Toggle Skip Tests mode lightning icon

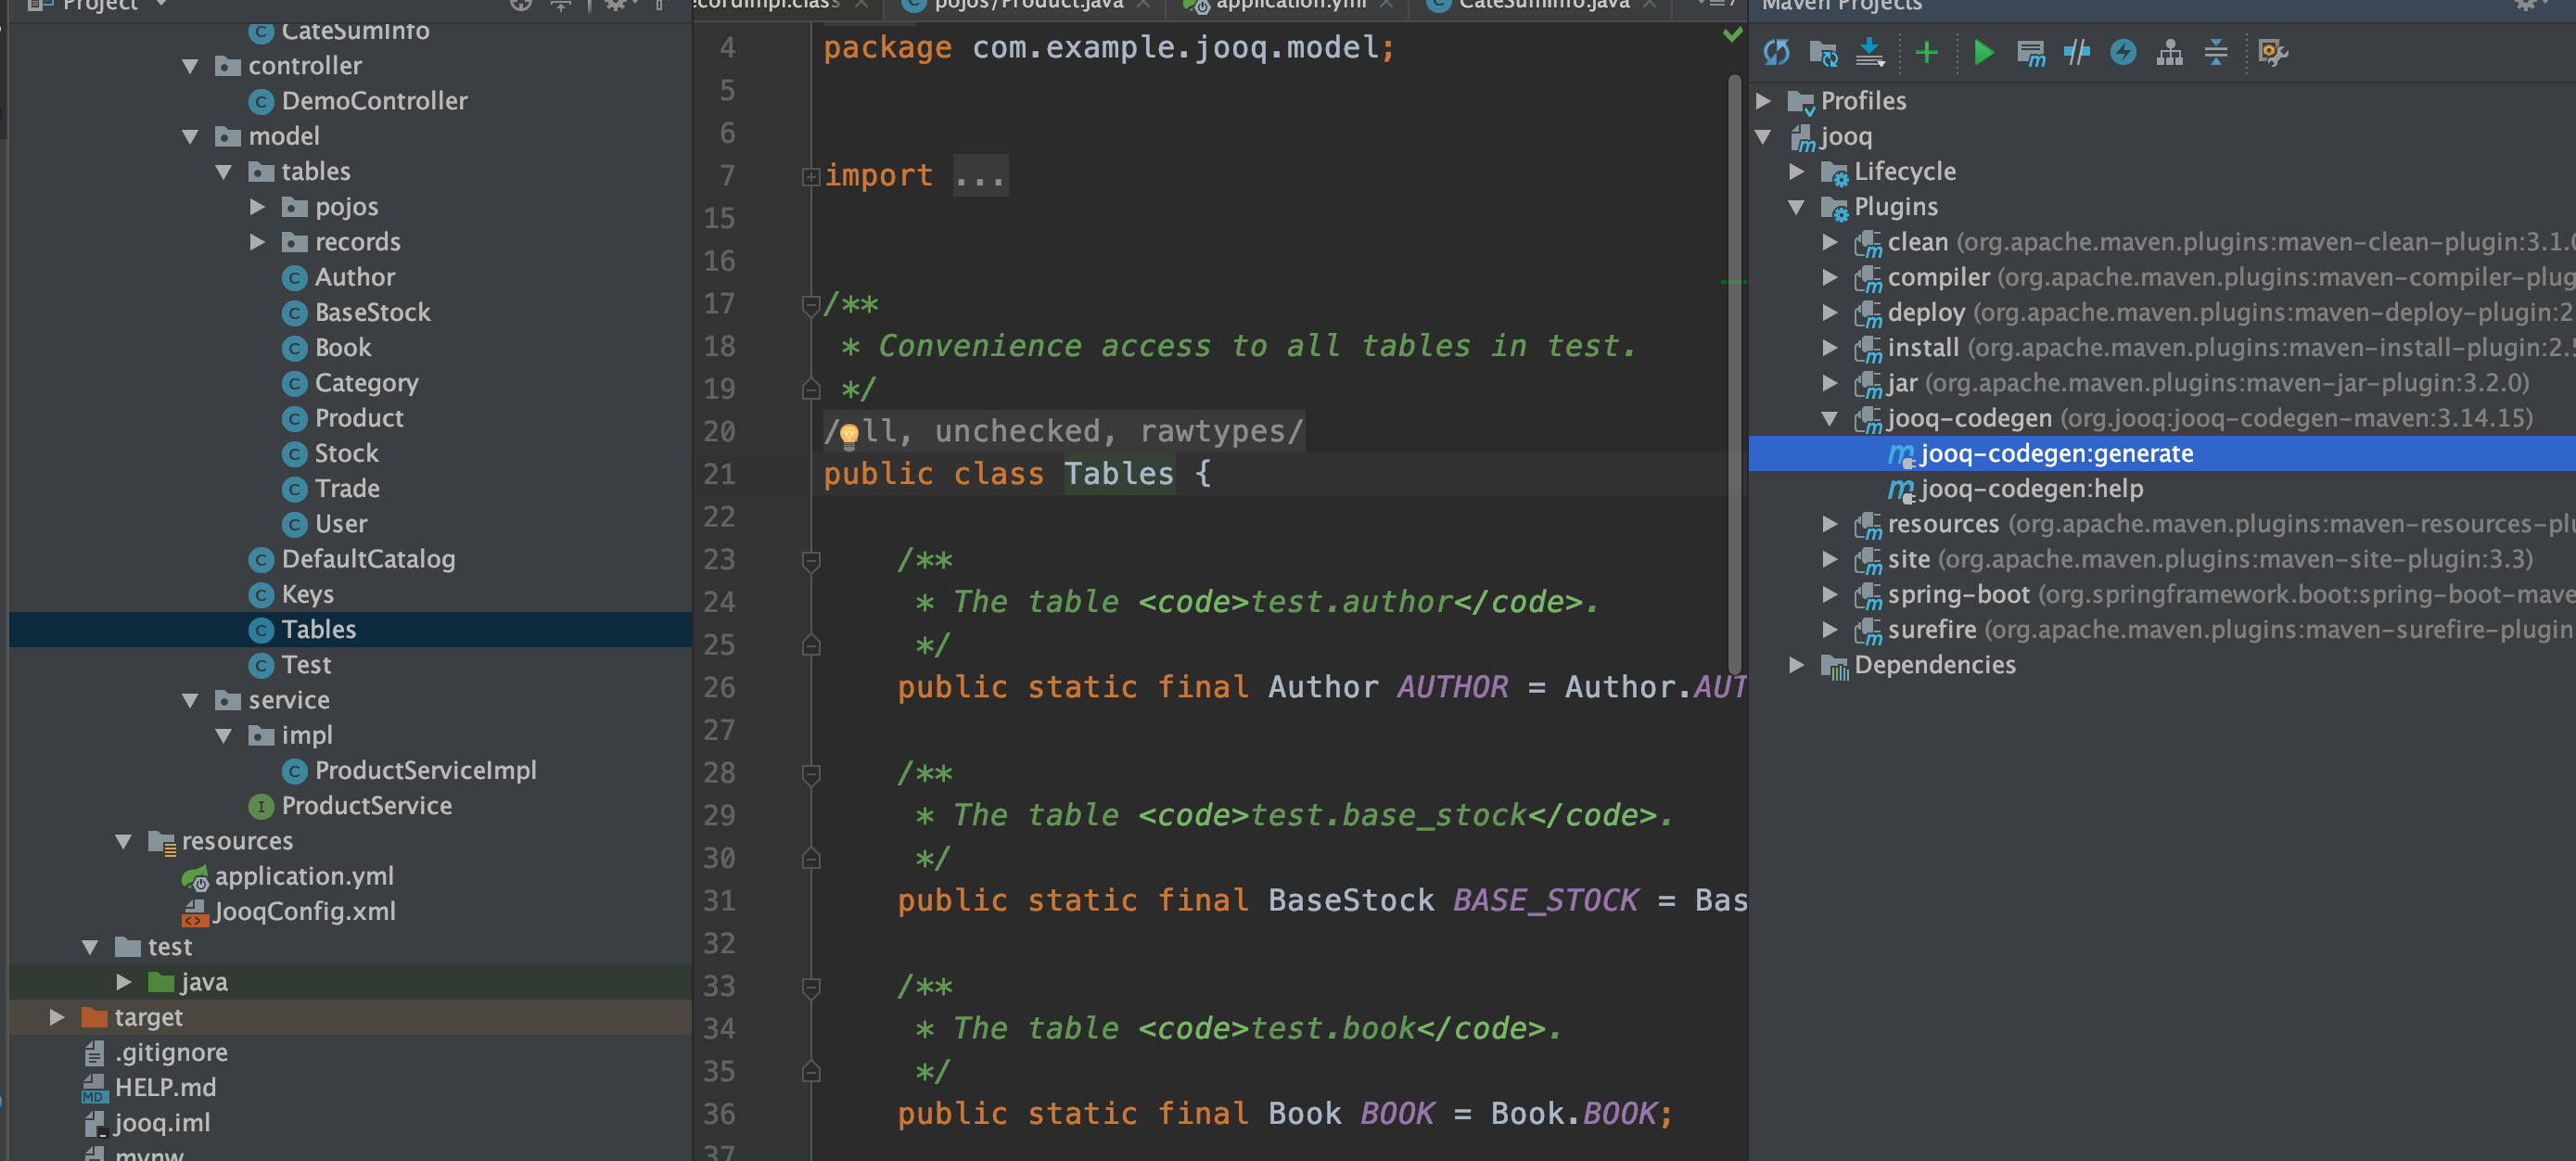pyautogui.click(x=2123, y=52)
